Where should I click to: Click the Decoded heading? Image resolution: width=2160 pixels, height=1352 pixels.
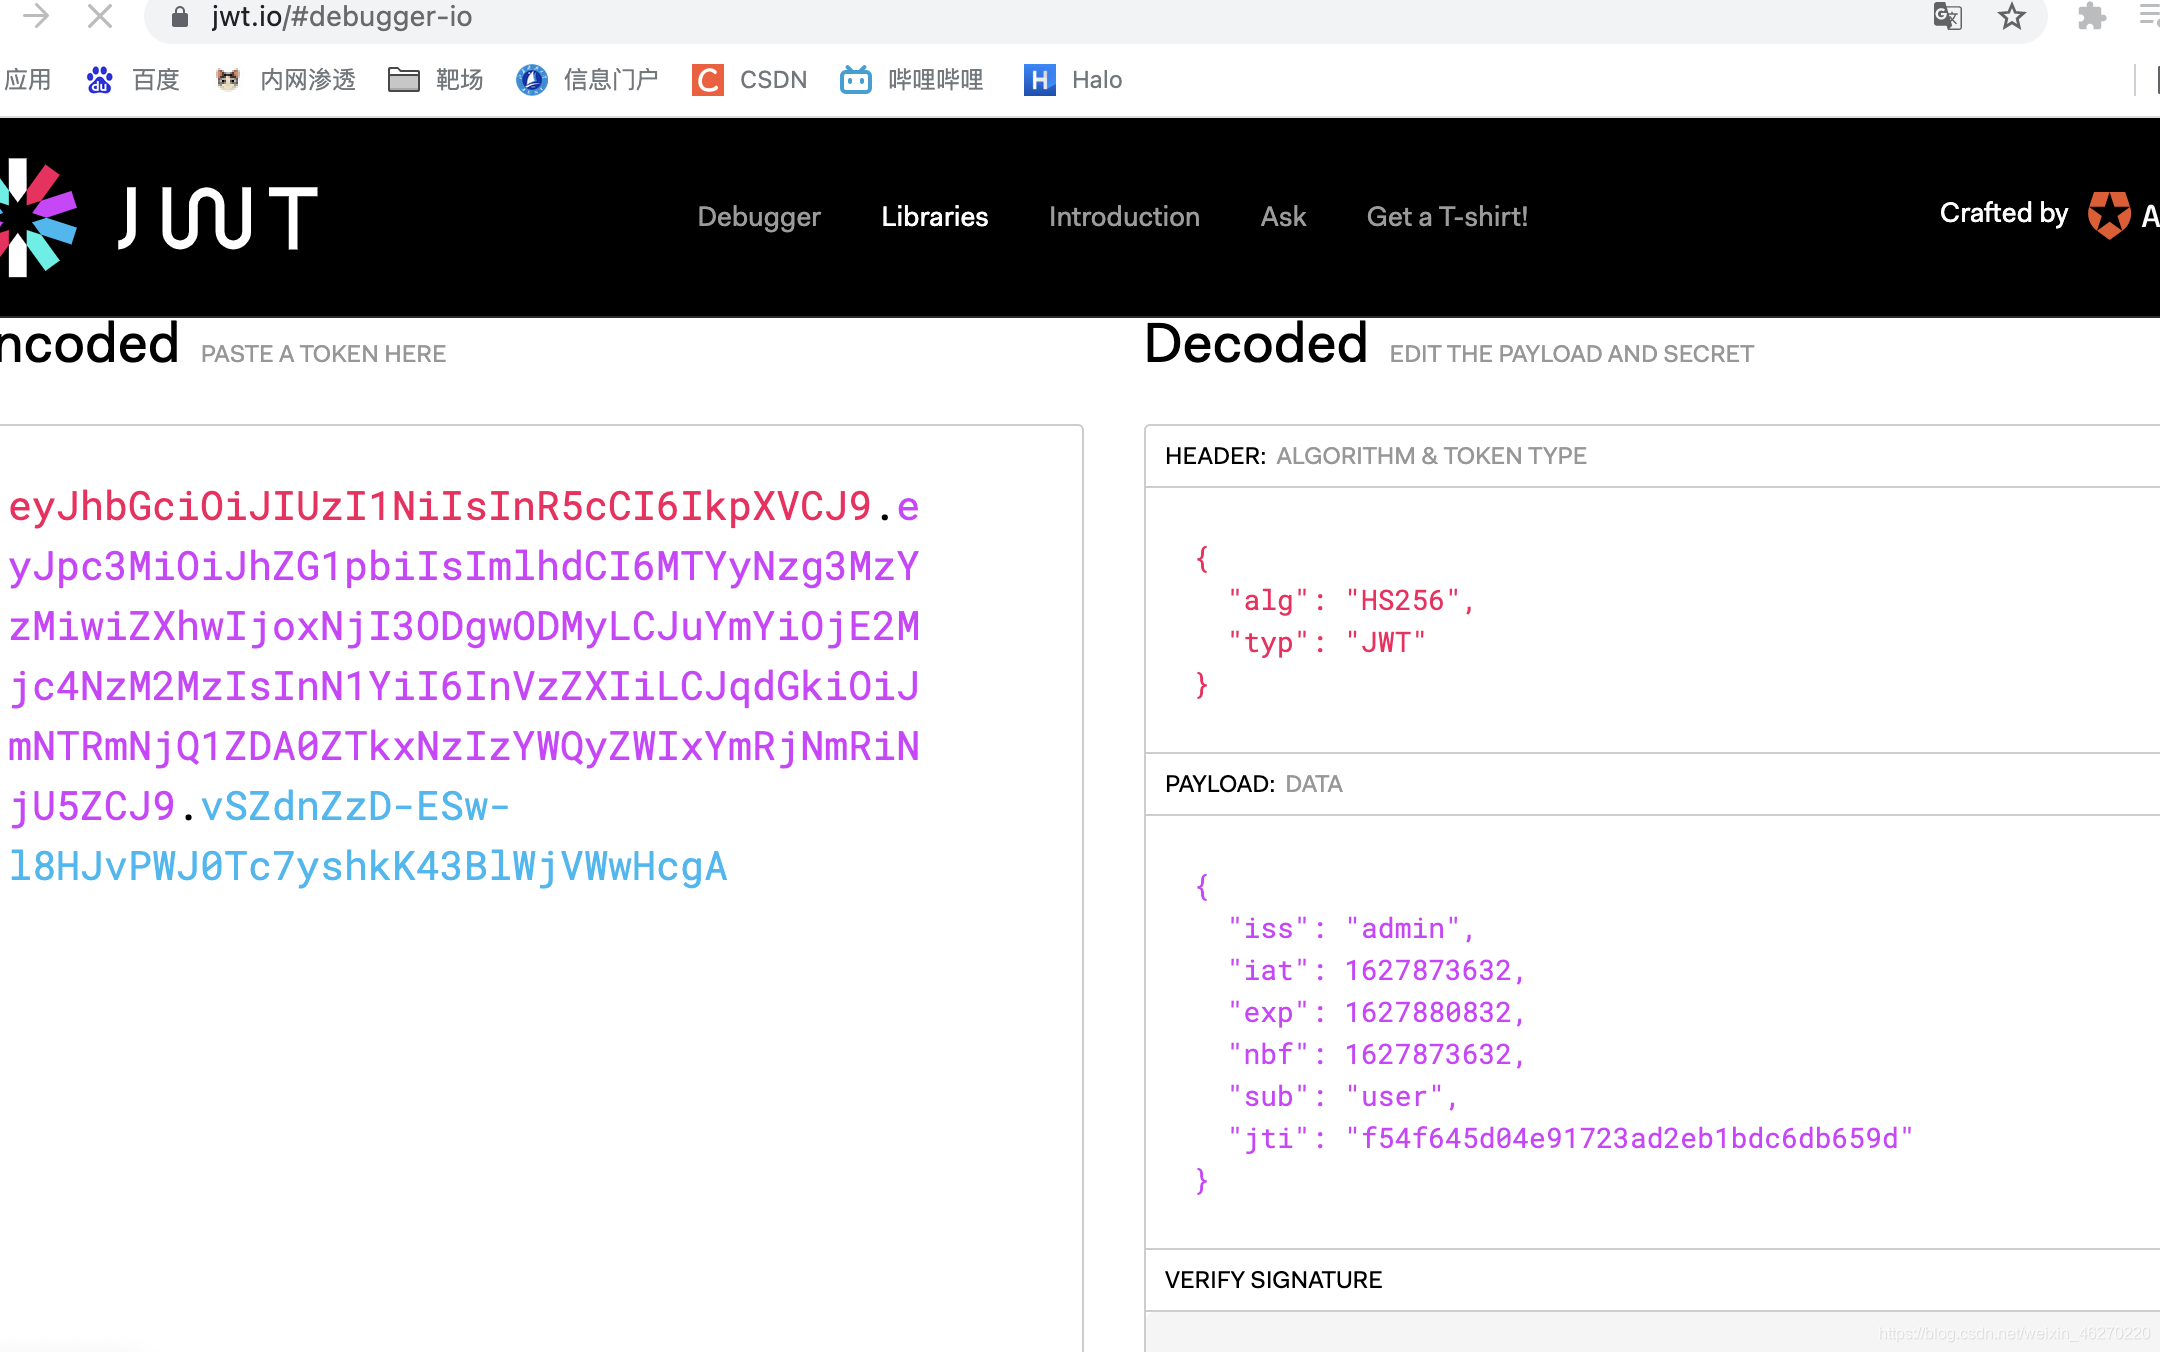pos(1256,344)
